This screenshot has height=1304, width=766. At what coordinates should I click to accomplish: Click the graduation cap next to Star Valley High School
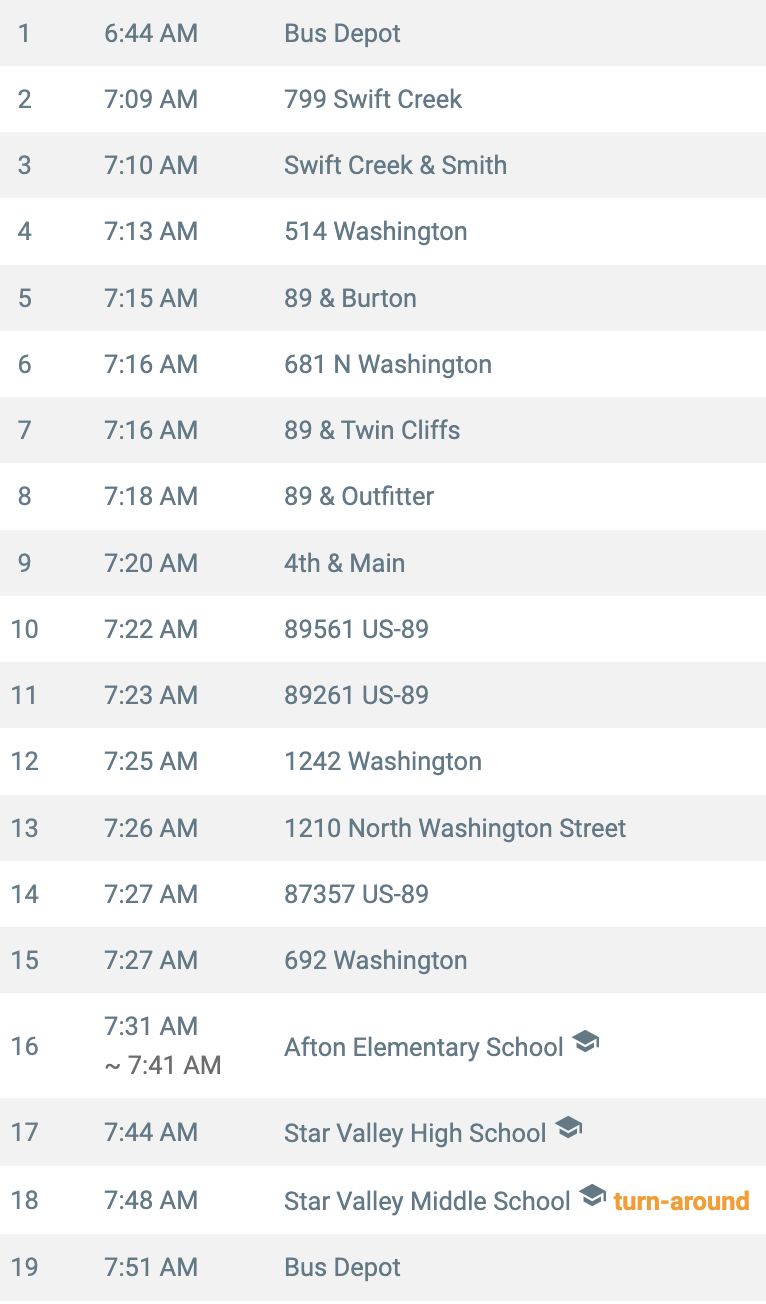[x=568, y=1129]
